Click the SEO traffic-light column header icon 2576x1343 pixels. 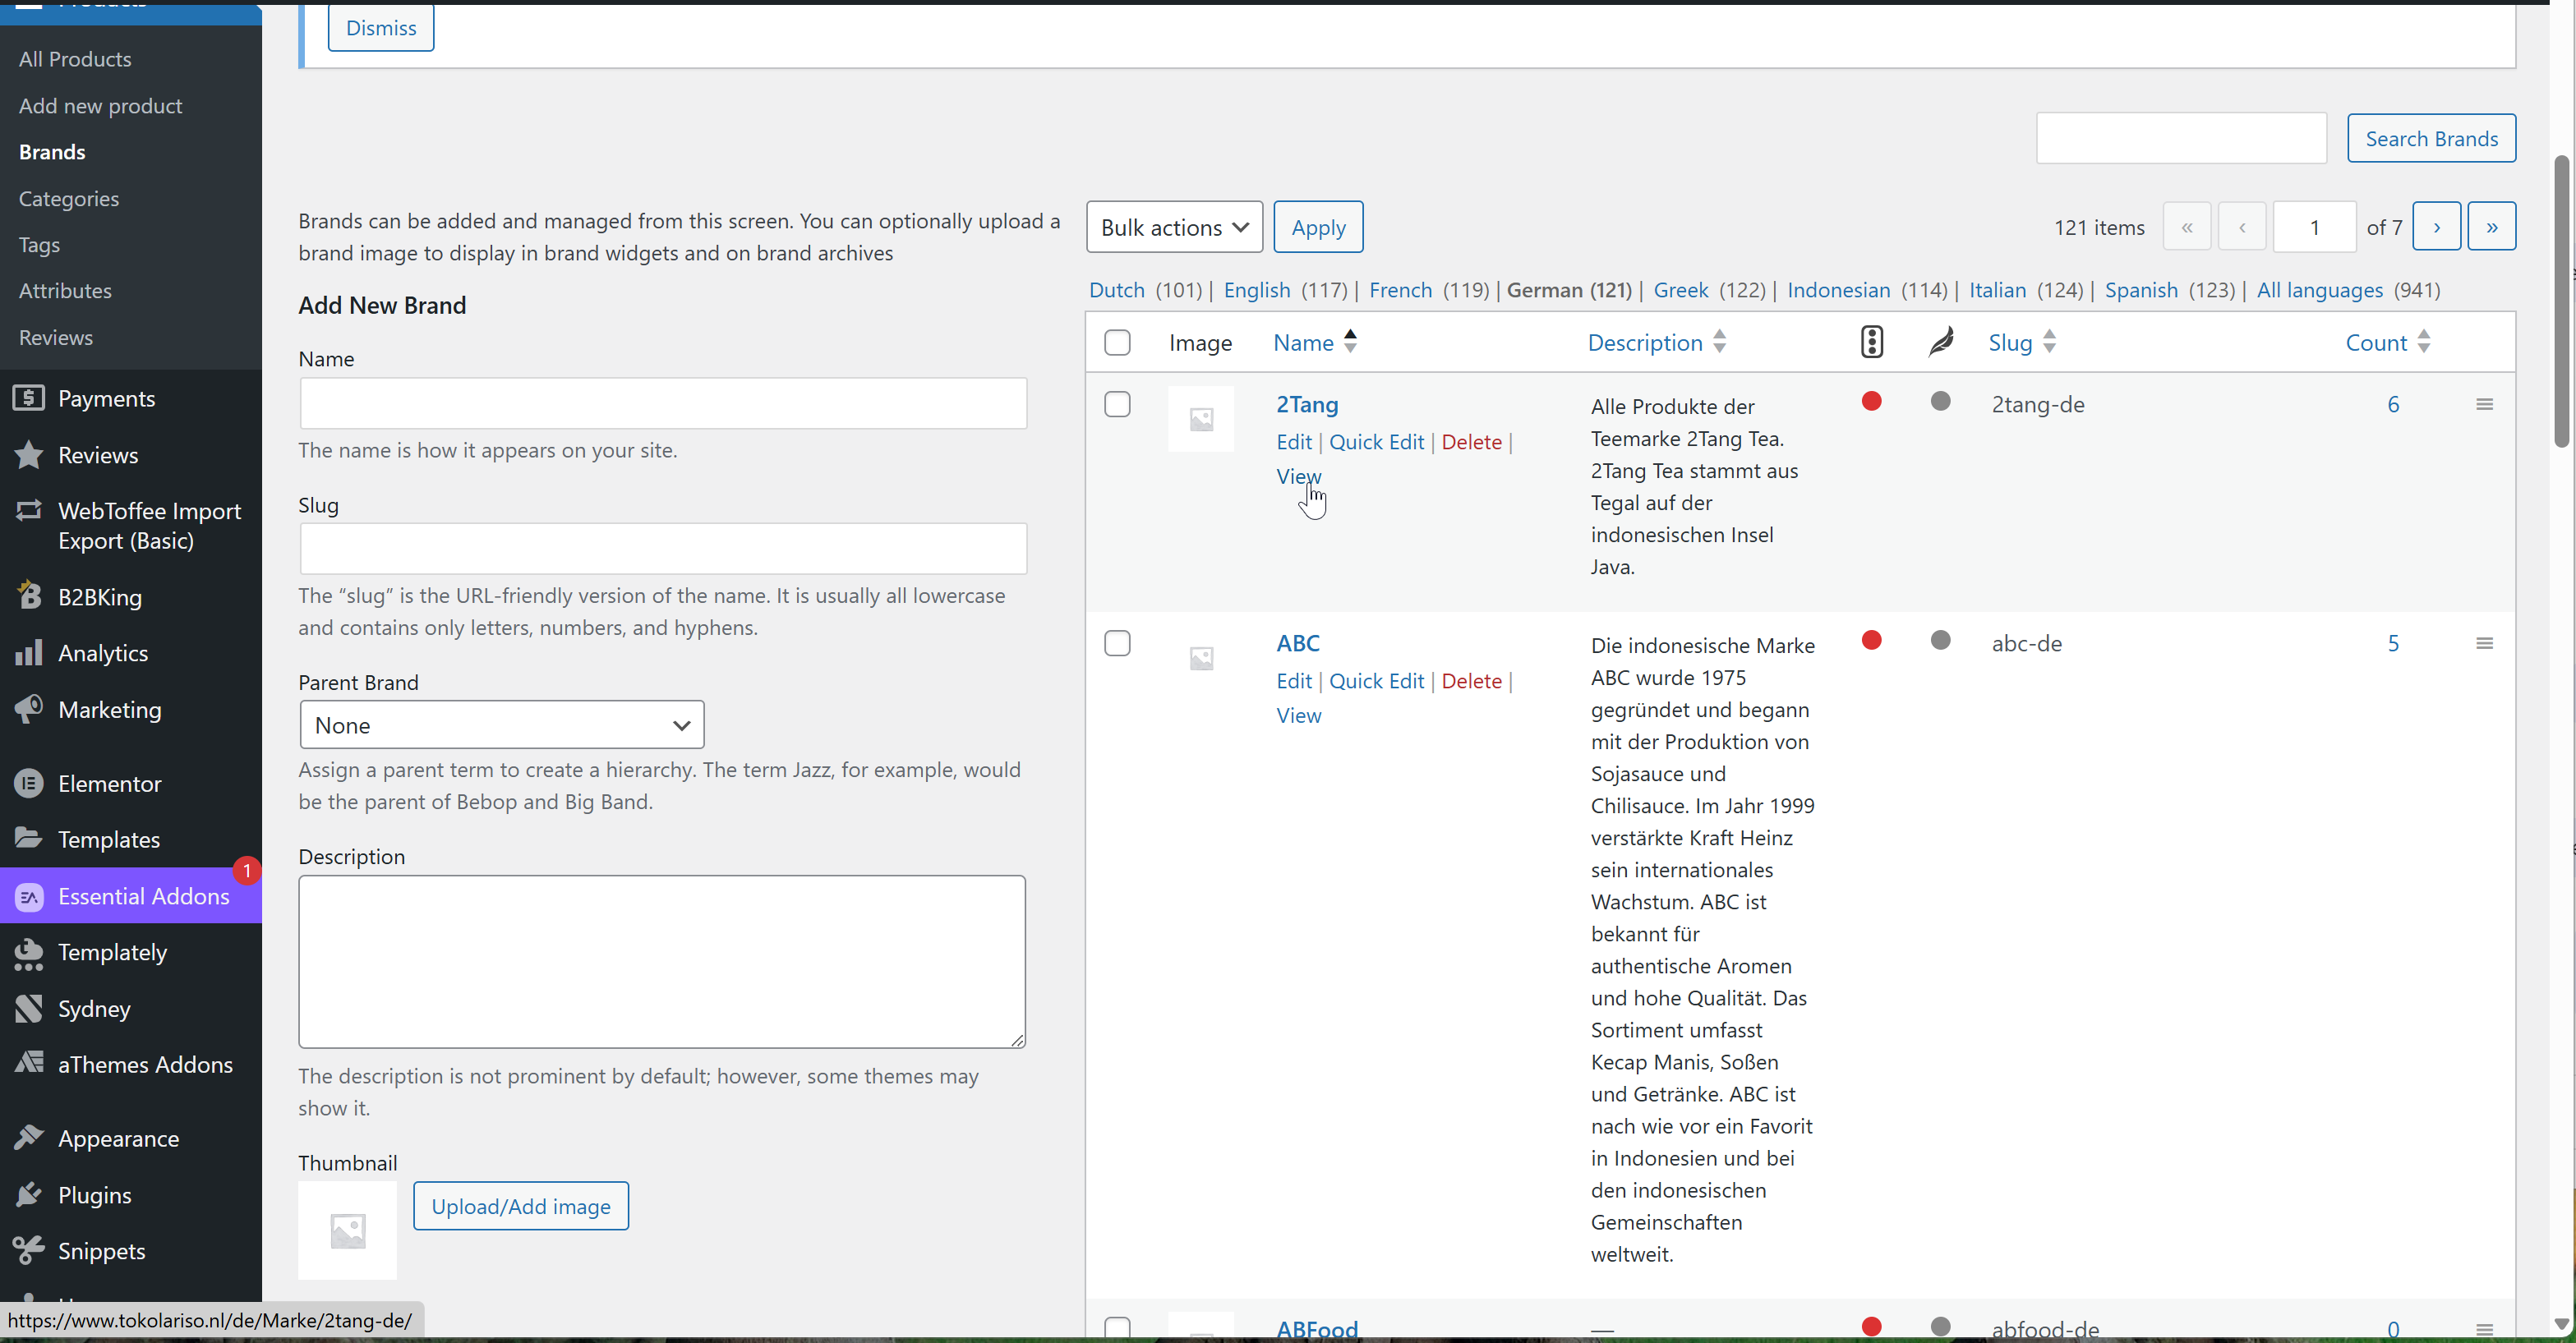(1872, 342)
